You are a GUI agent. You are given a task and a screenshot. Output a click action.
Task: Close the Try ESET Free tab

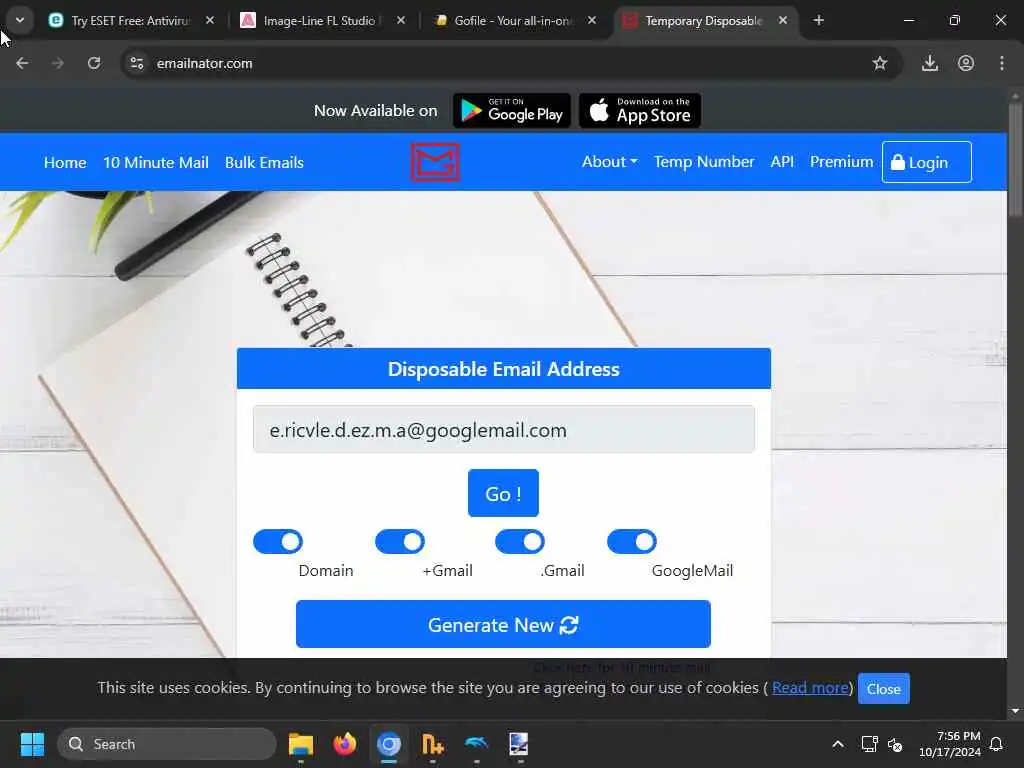pos(210,20)
